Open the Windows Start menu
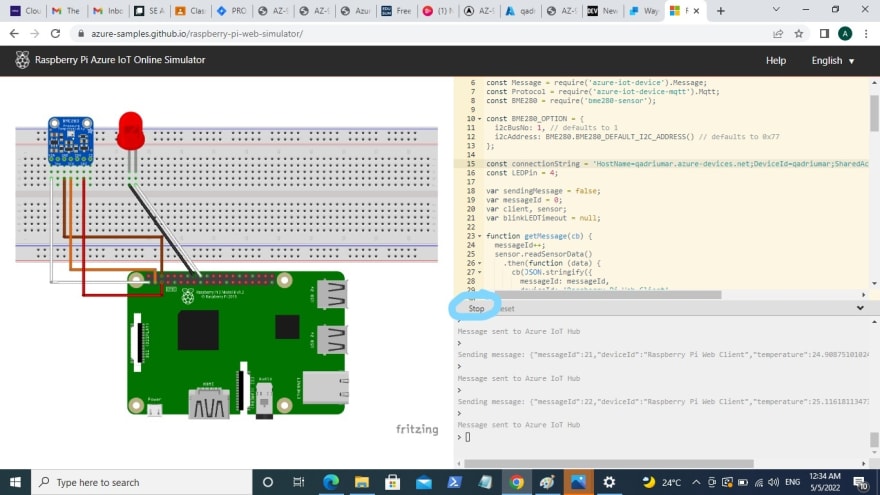Viewport: 880px width, 495px height. 15,482
